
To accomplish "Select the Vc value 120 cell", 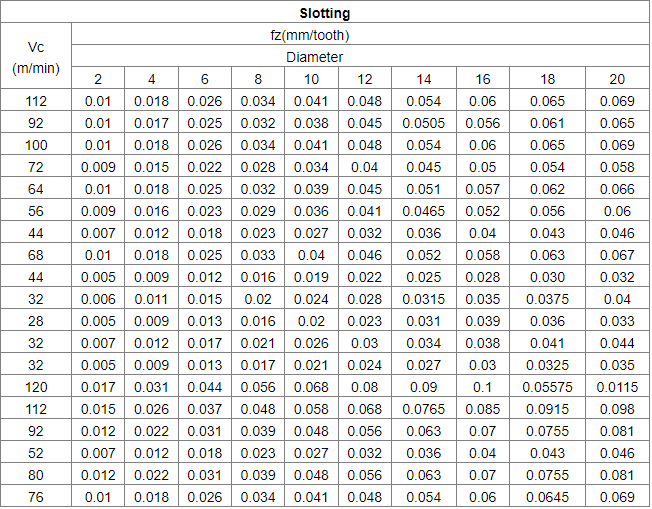I will [36, 387].
